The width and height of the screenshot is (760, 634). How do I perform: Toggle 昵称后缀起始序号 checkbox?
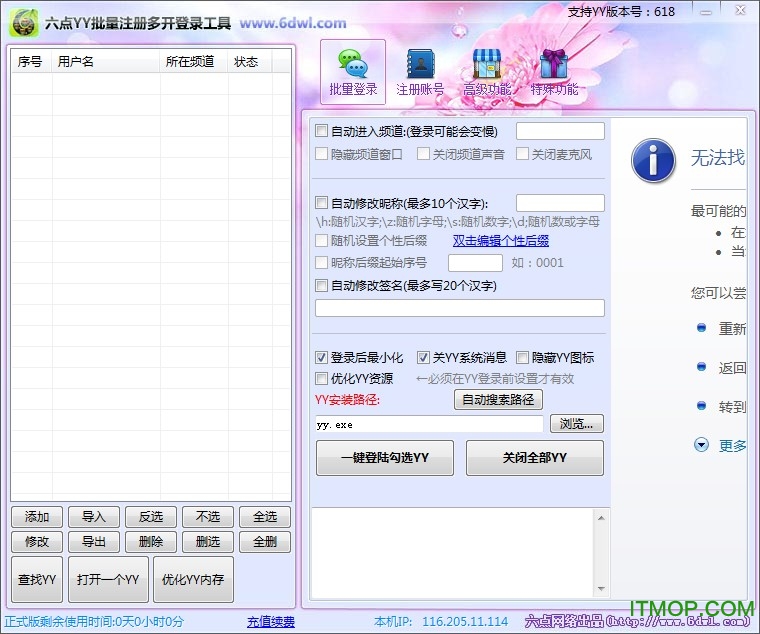coord(321,262)
